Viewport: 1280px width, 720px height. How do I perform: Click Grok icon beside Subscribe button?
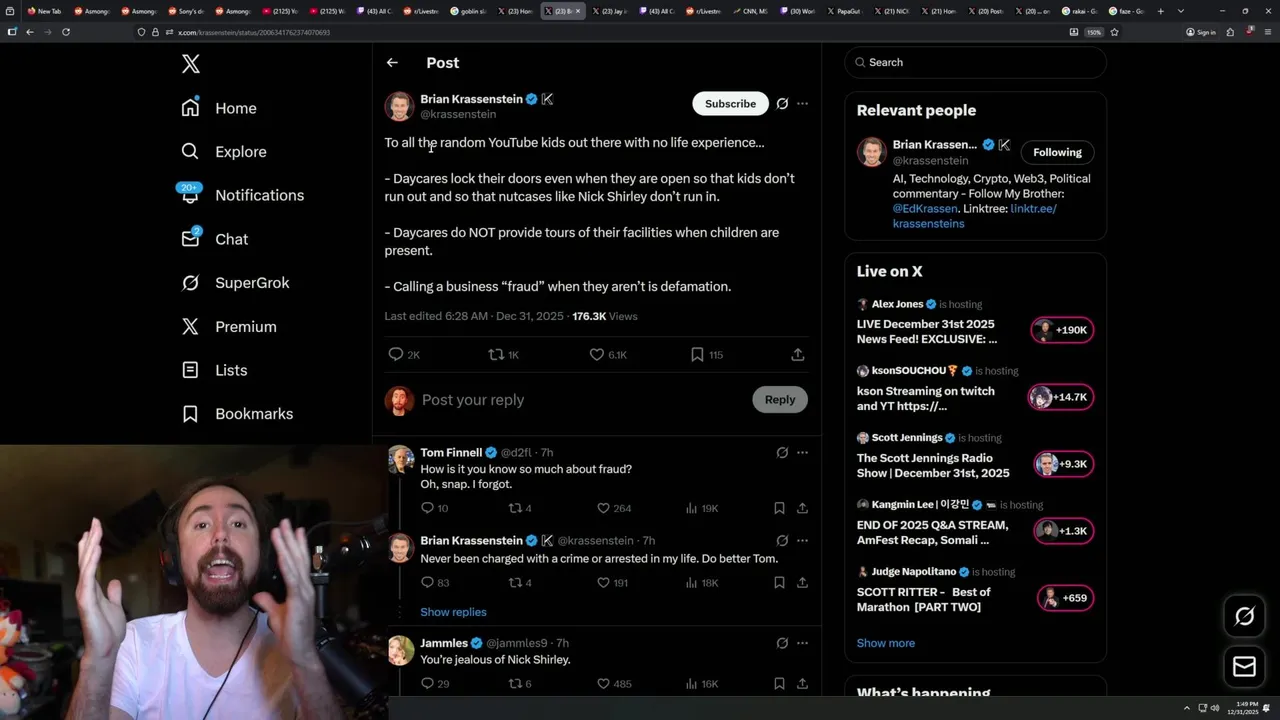(x=782, y=104)
